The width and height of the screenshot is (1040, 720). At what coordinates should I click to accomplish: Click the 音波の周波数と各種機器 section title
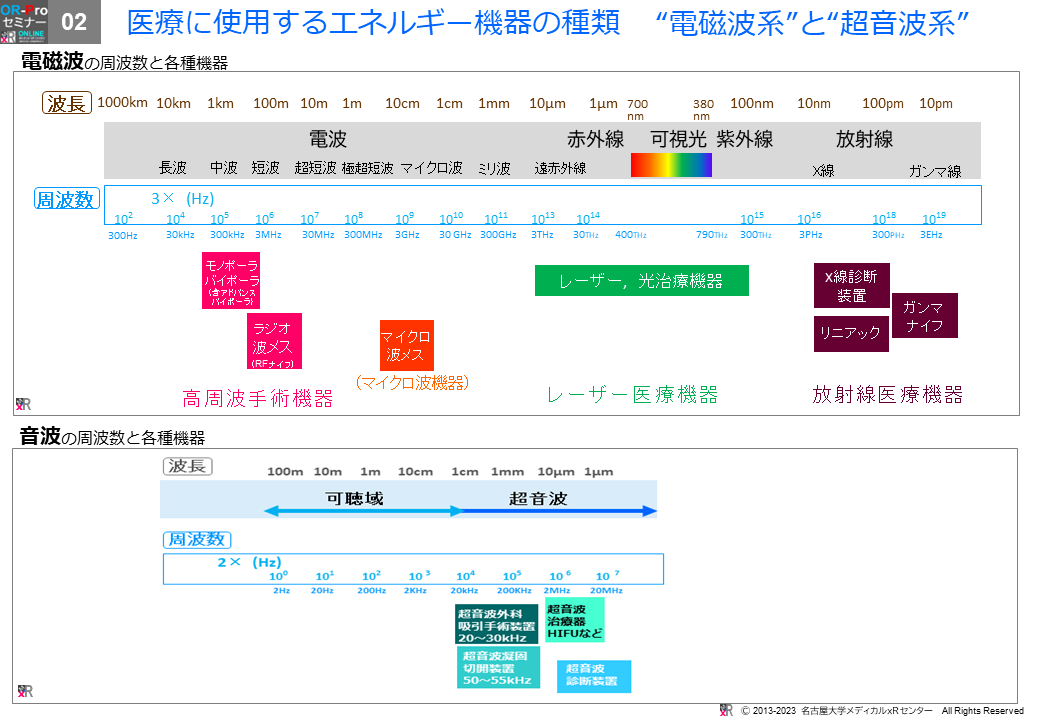tap(113, 436)
